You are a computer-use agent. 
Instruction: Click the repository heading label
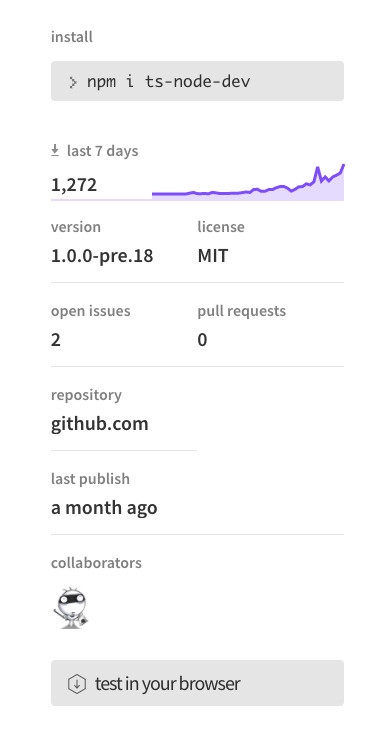(86, 395)
